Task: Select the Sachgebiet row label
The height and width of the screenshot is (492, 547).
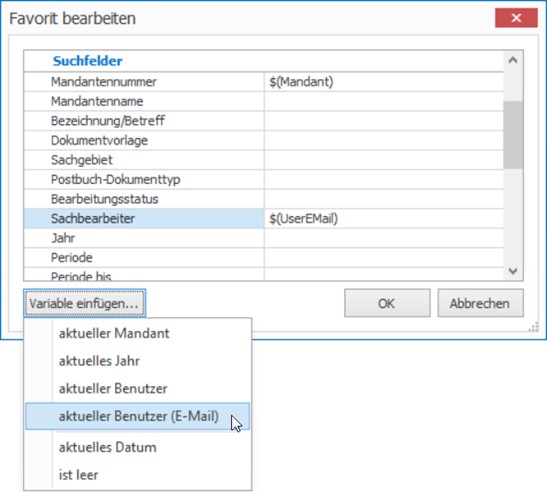Action: click(82, 160)
